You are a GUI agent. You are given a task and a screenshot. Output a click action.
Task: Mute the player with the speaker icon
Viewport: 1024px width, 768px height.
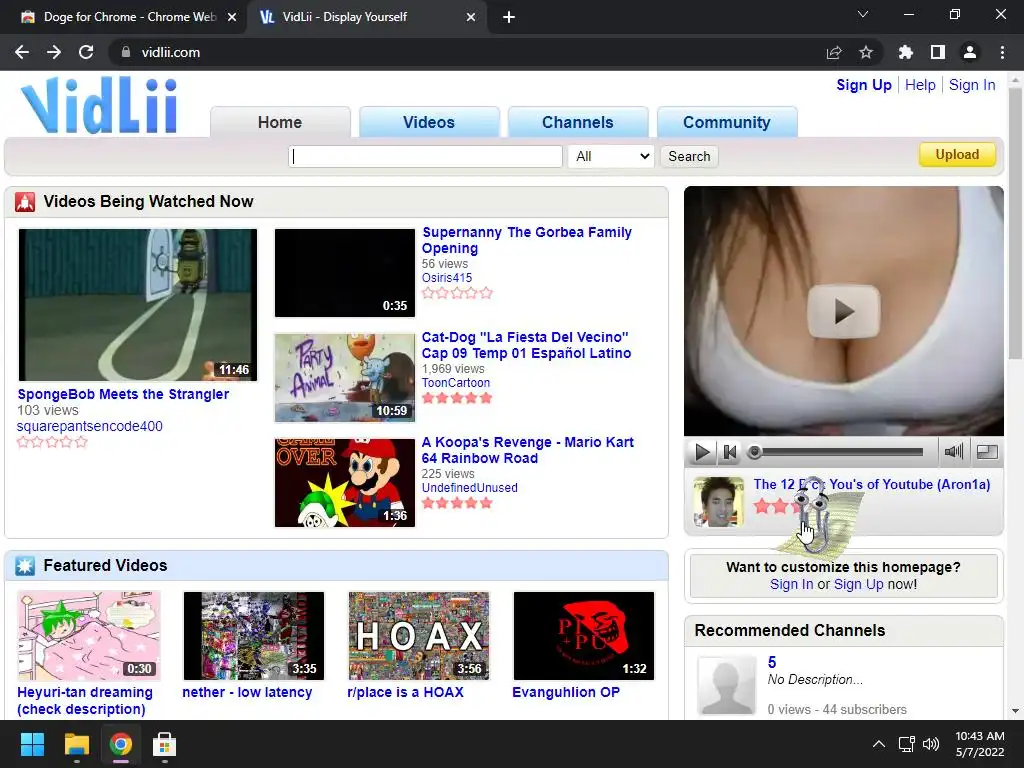(x=953, y=451)
